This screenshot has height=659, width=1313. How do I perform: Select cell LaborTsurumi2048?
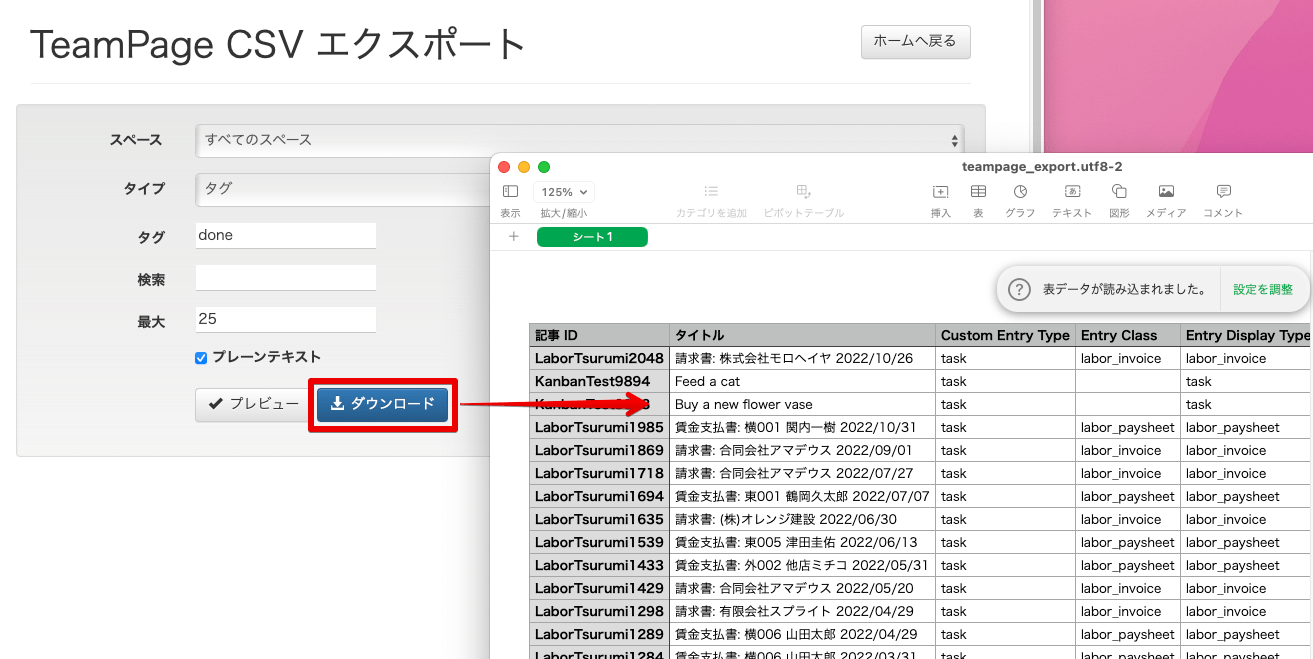[x=599, y=358]
